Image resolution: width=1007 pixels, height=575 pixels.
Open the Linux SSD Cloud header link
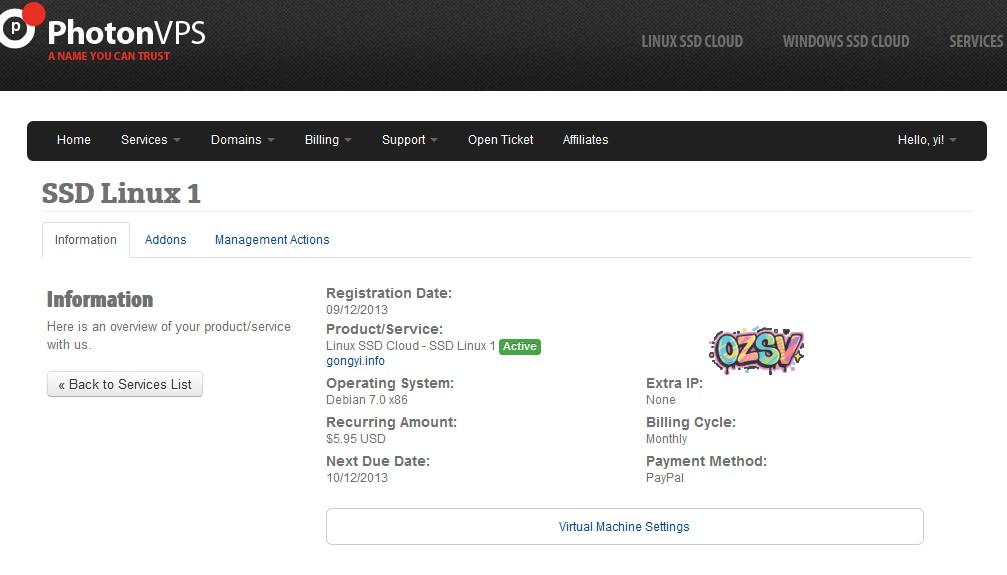(x=691, y=41)
